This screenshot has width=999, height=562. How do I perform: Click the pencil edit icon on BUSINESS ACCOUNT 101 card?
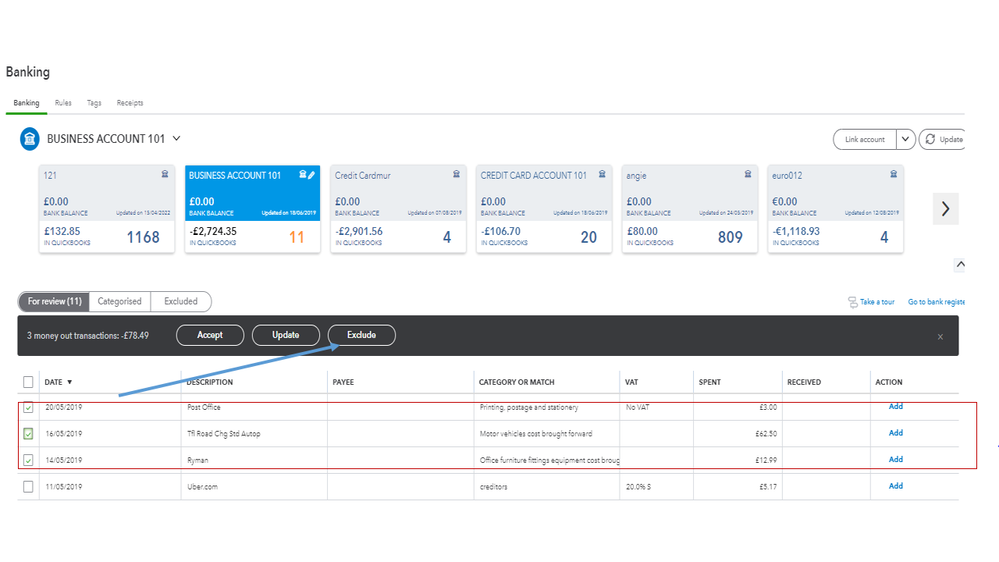[x=312, y=175]
